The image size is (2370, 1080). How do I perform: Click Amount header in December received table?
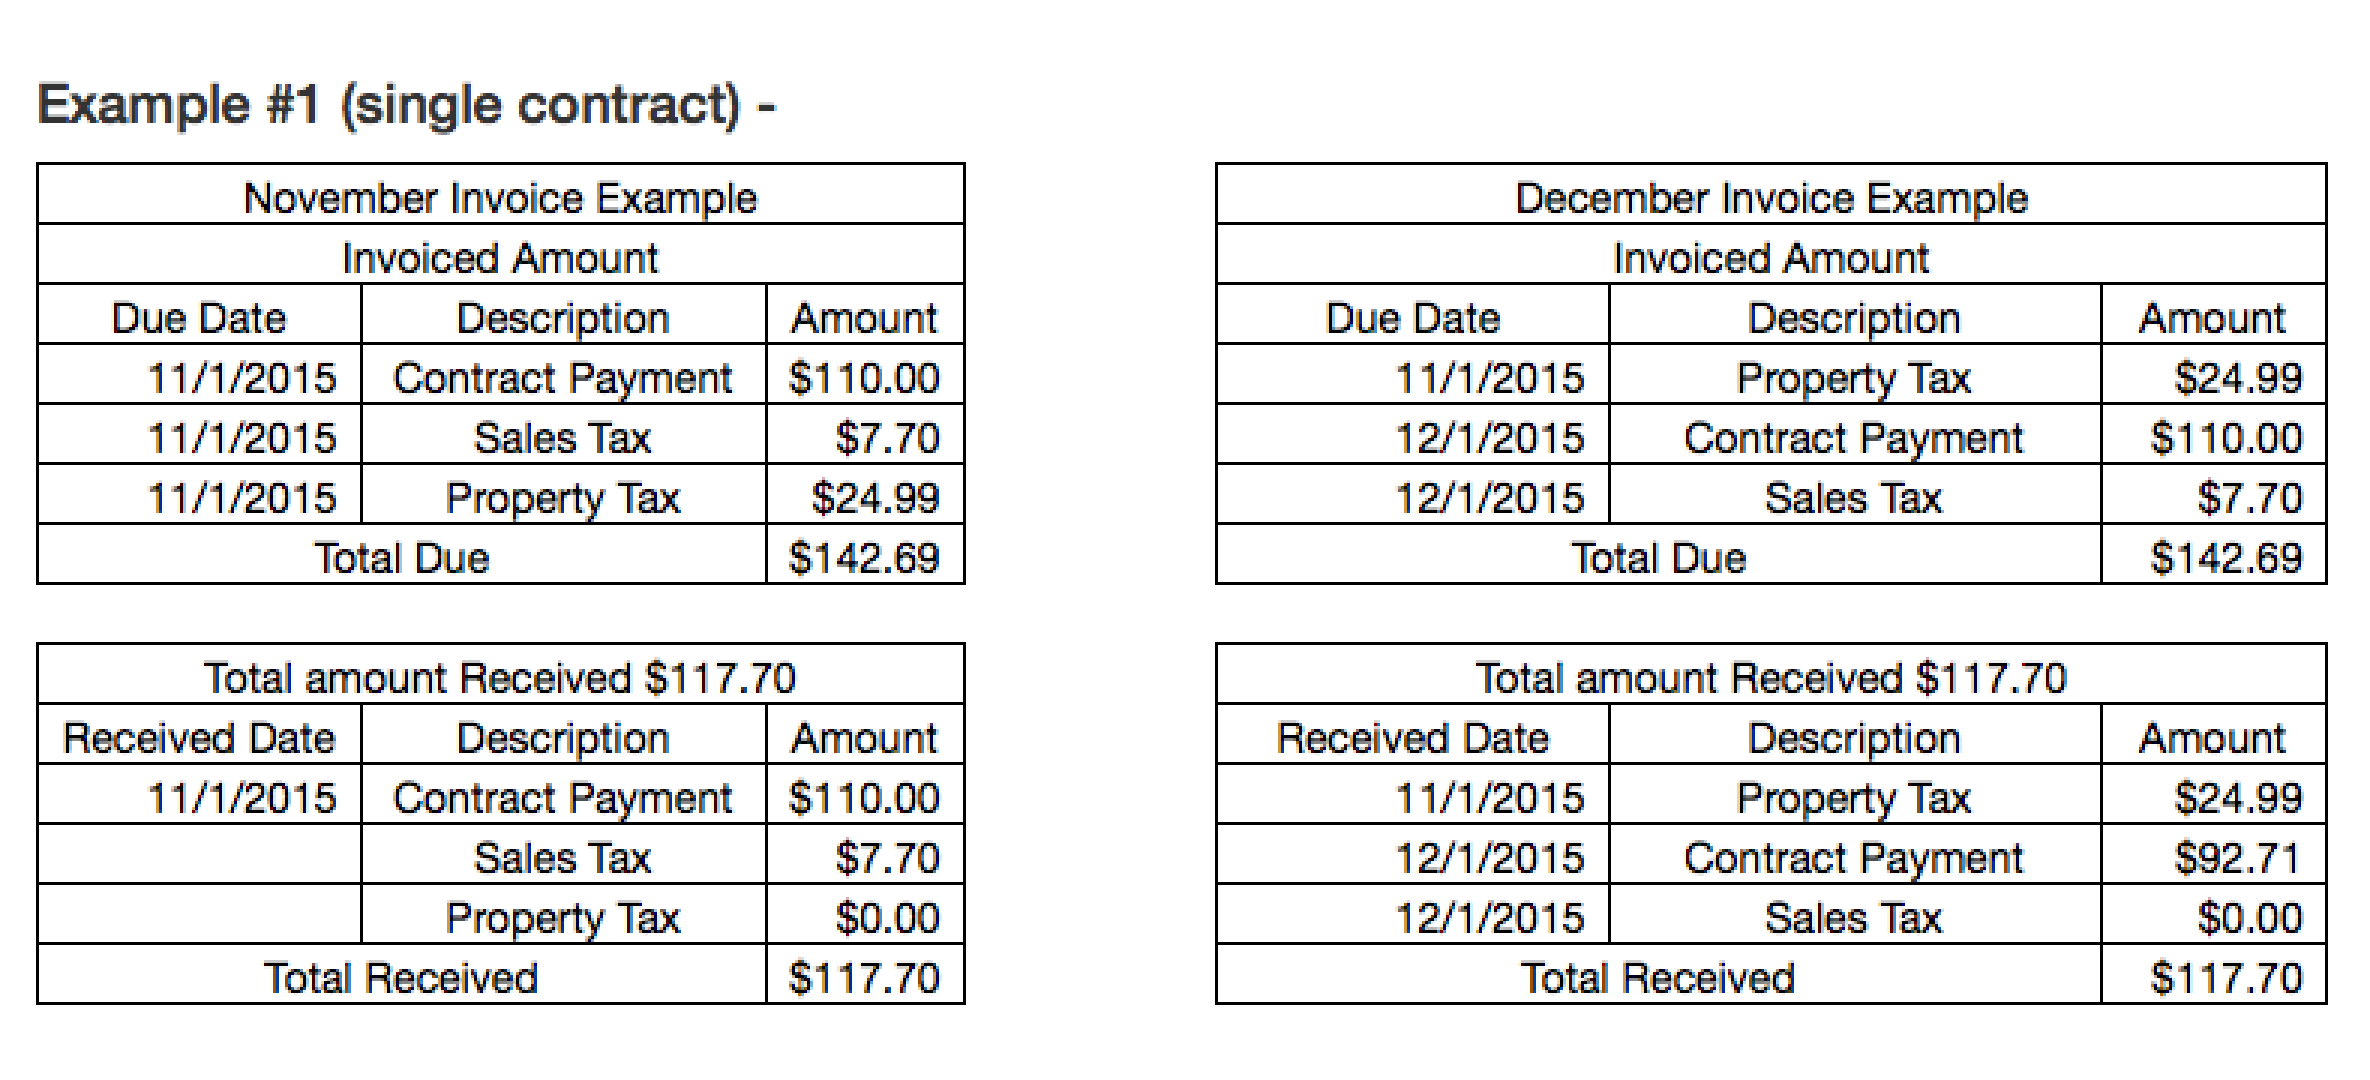(2213, 737)
